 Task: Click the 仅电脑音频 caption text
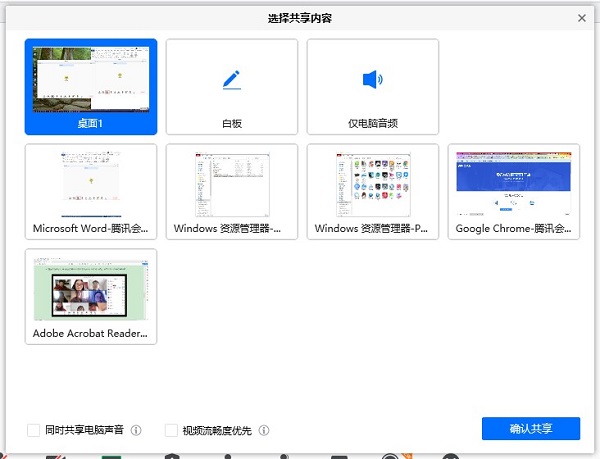pyautogui.click(x=373, y=124)
